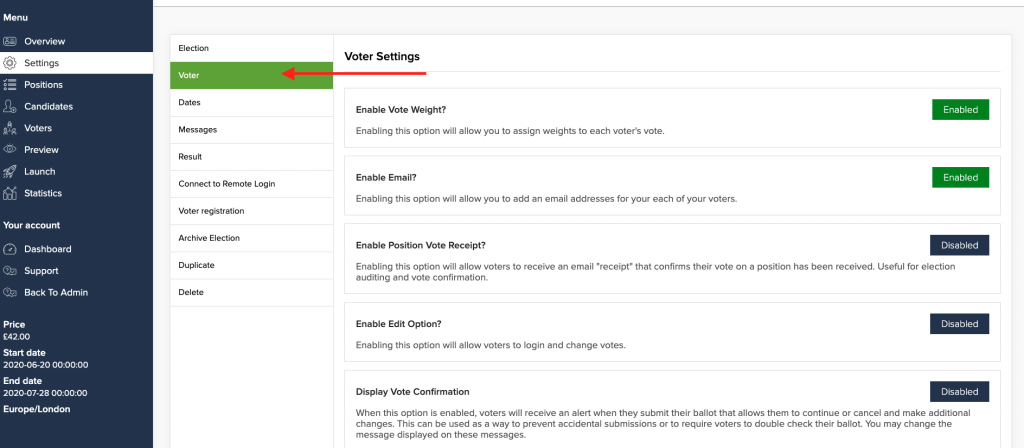Open the Dates settings tab
1024x448 pixels.
251,103
